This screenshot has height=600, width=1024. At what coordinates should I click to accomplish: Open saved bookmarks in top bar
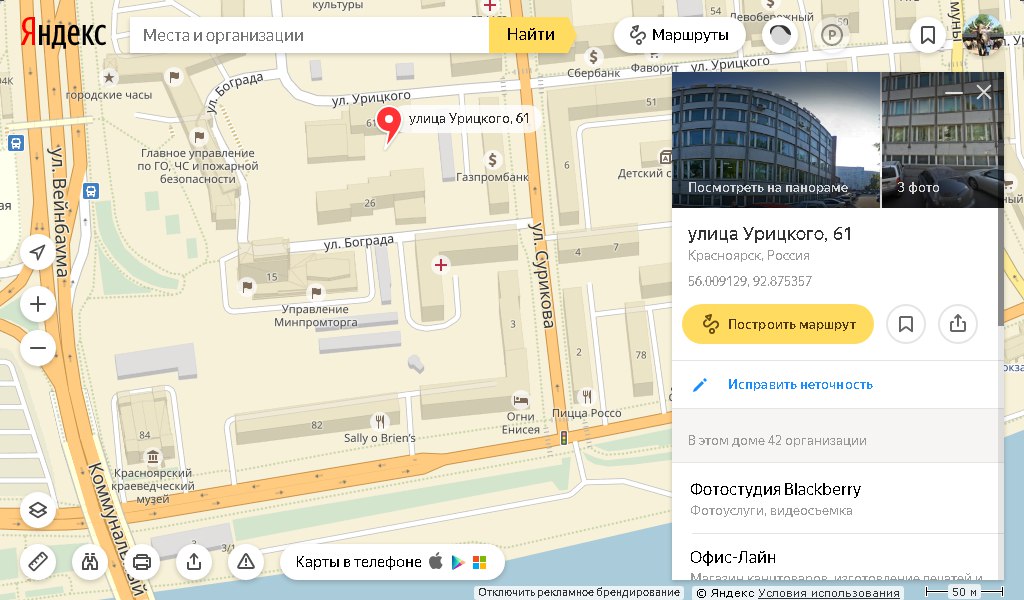927,35
